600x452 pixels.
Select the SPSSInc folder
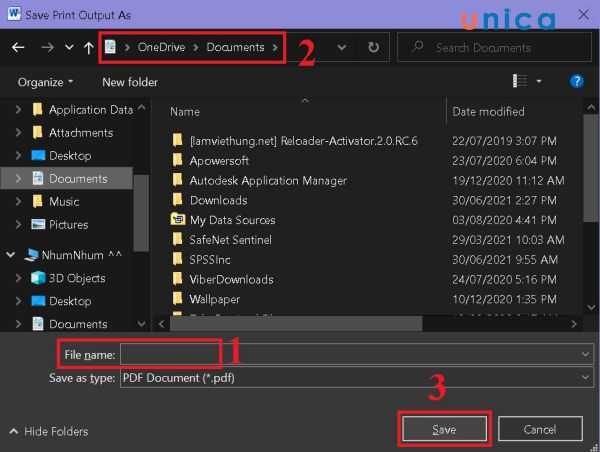point(210,260)
